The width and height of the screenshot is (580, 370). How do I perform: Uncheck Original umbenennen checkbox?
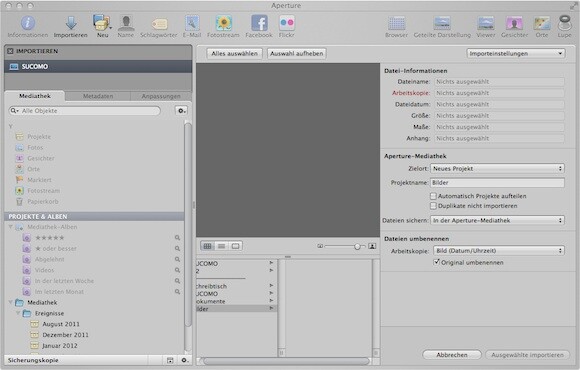click(436, 262)
